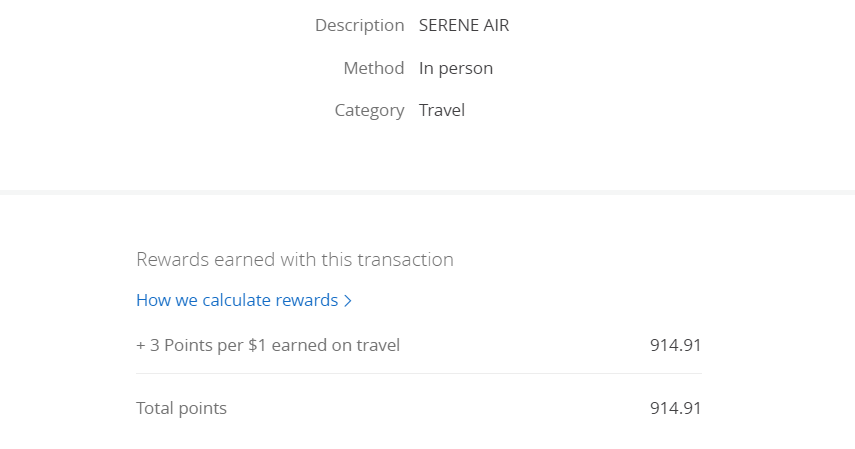This screenshot has width=855, height=449.
Task: Click the word "AIR" in the description
Action: coord(493,26)
